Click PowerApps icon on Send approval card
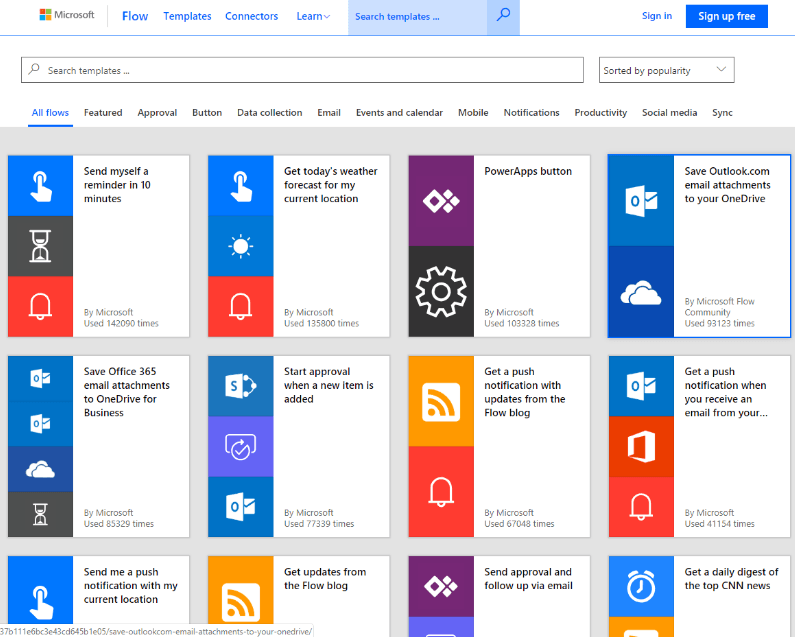795x637 pixels. point(441,586)
